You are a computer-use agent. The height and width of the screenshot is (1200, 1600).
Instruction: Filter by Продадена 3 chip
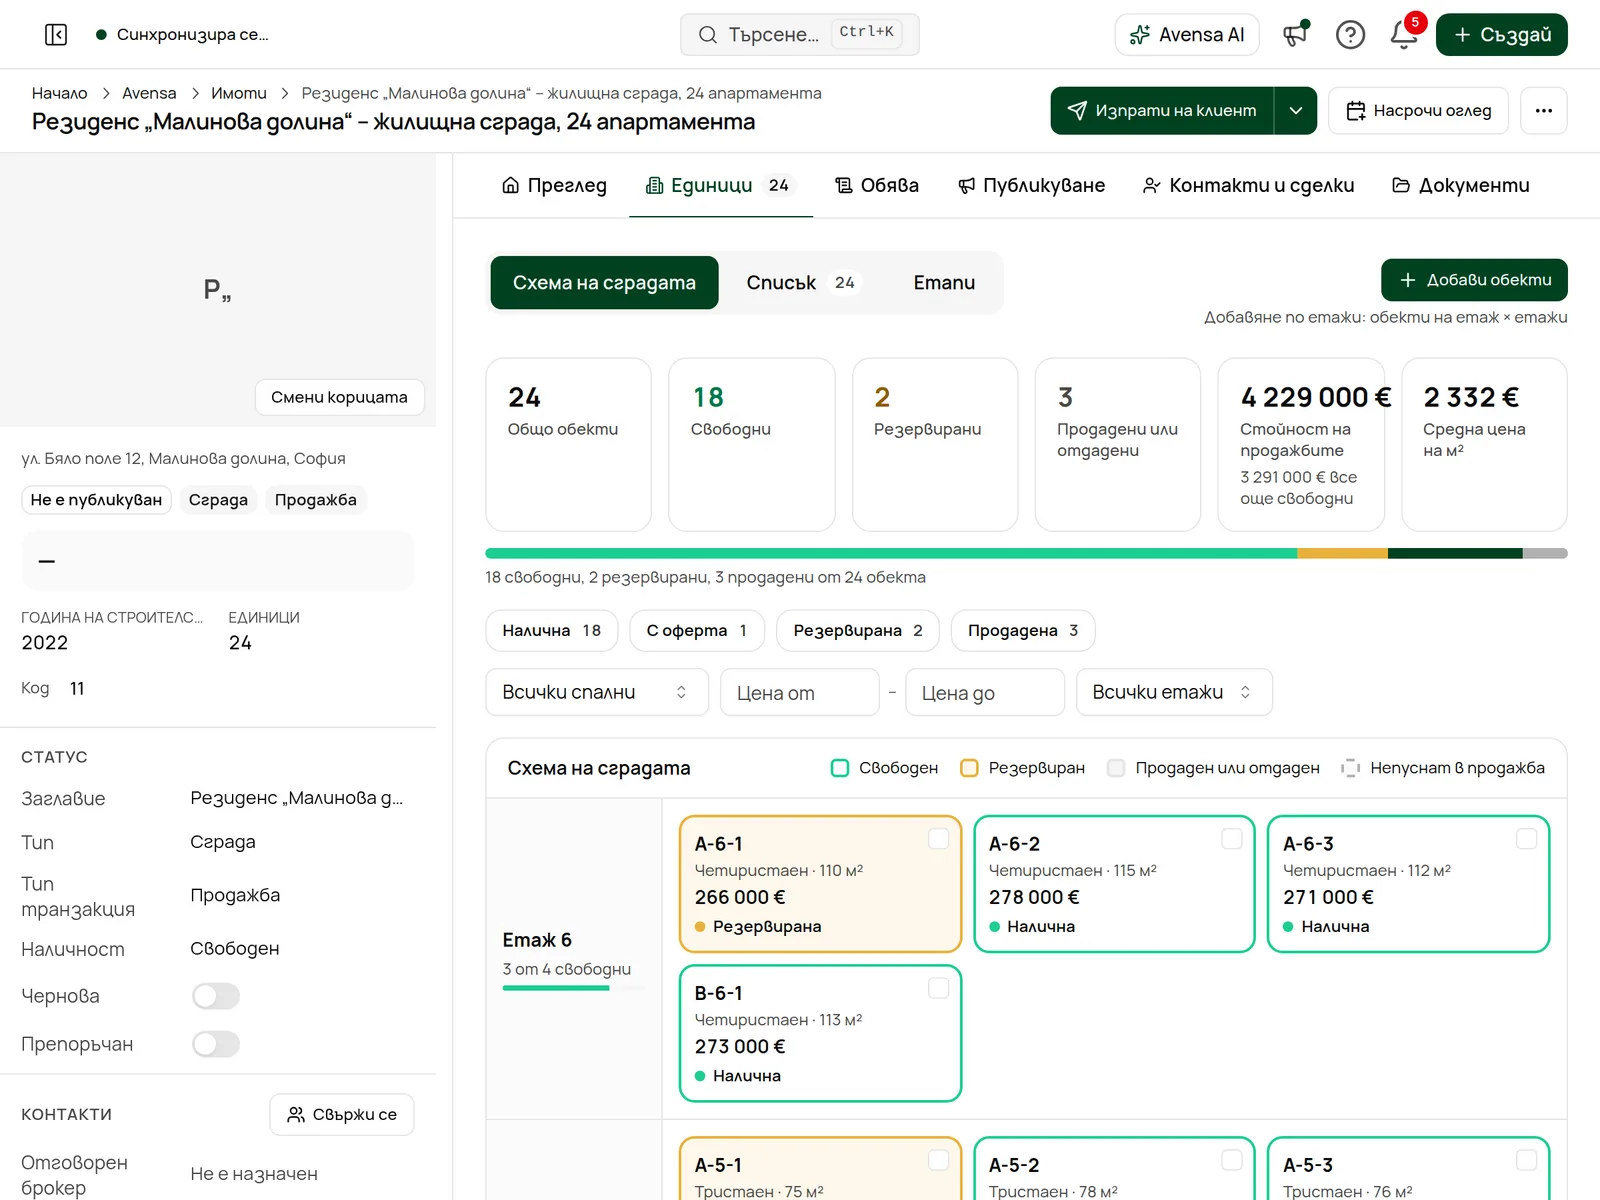pos(1023,630)
